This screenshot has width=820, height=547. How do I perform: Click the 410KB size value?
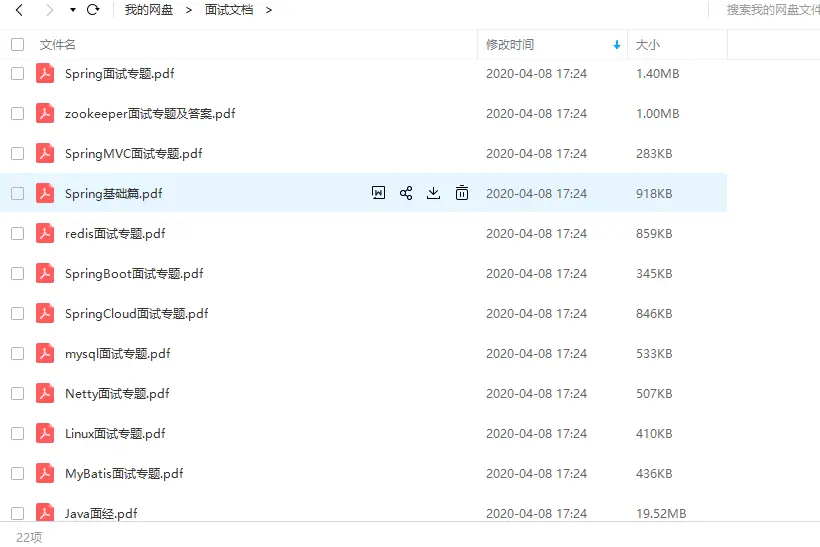654,434
